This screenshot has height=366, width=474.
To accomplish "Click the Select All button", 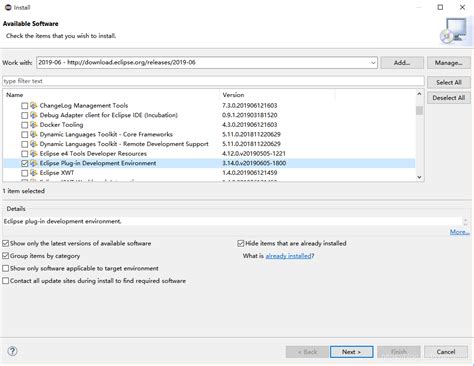I will (x=449, y=82).
